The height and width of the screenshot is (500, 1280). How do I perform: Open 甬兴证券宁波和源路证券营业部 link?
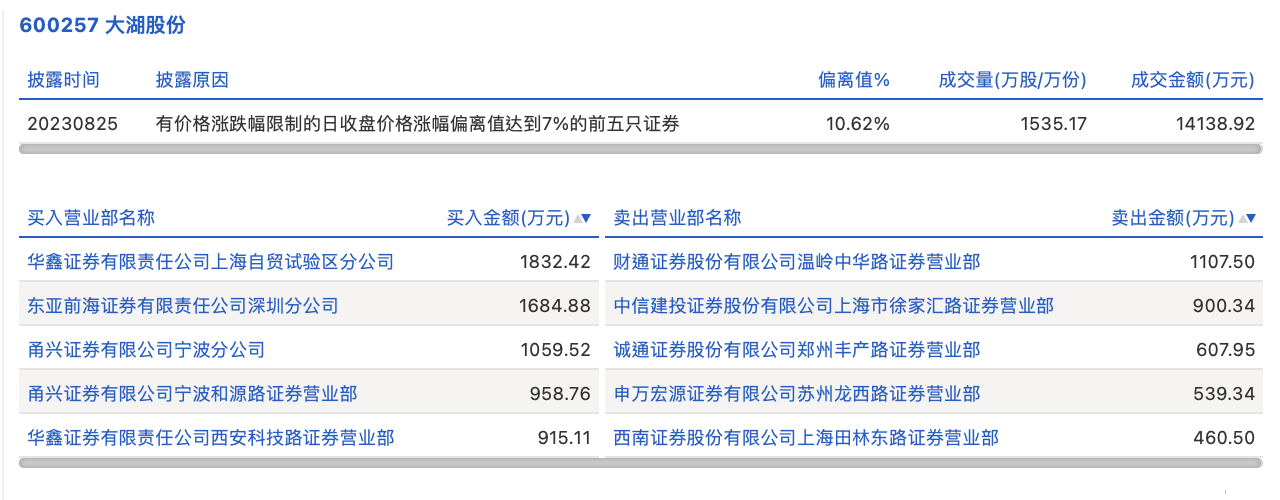click(x=193, y=394)
